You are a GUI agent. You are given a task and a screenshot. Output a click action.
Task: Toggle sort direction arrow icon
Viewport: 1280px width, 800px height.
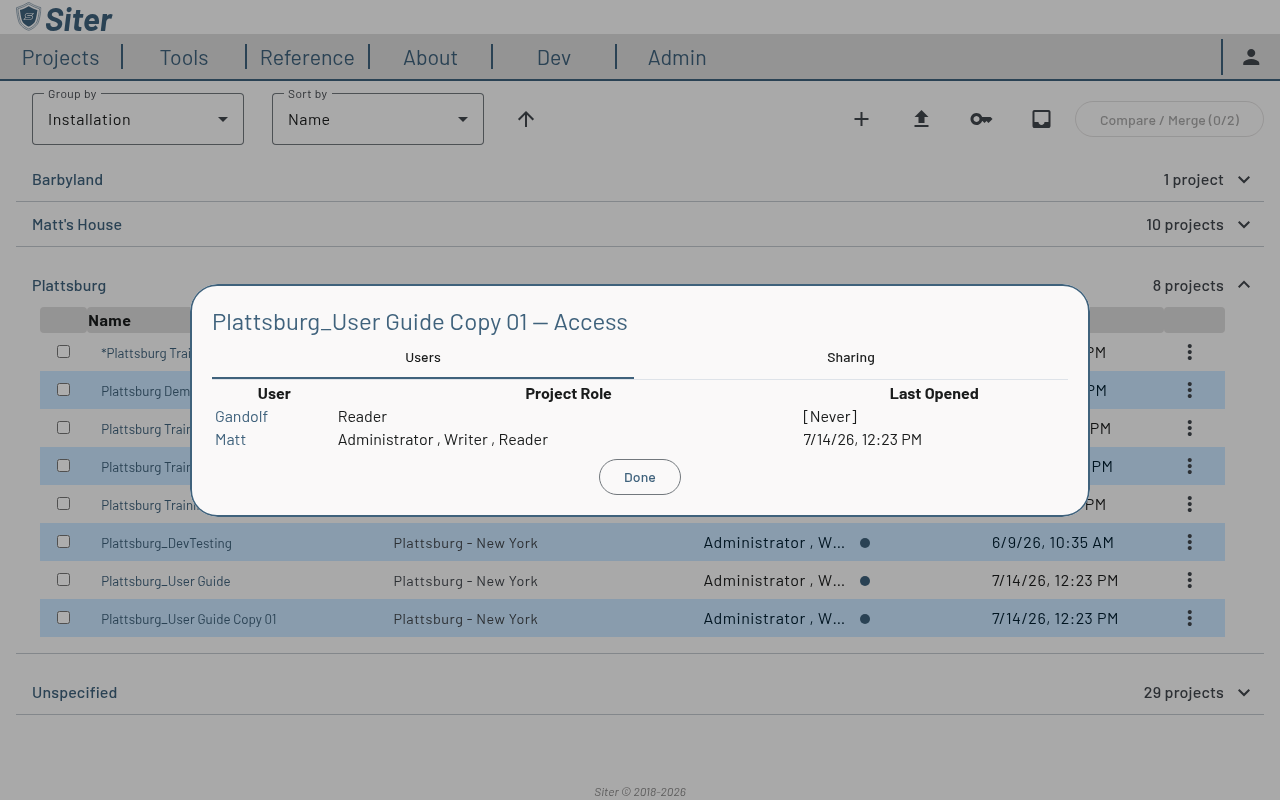(x=526, y=119)
